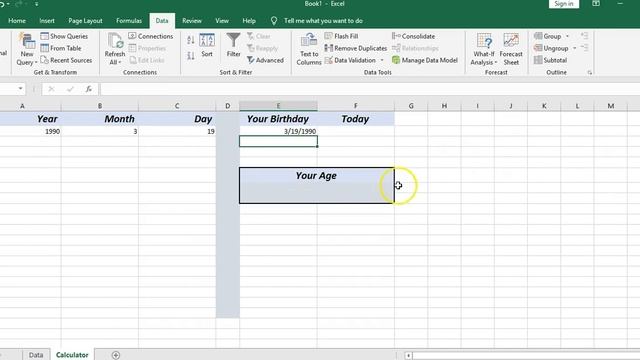Click Data Validation
This screenshot has width=640, height=360.
(x=350, y=60)
